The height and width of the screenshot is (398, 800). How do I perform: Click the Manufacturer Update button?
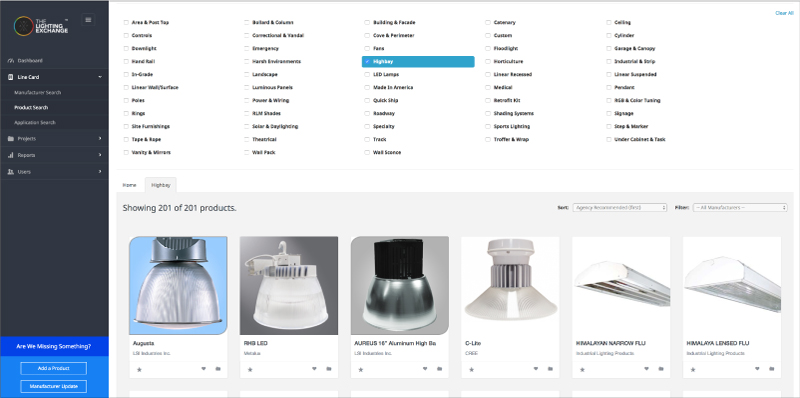coord(54,386)
